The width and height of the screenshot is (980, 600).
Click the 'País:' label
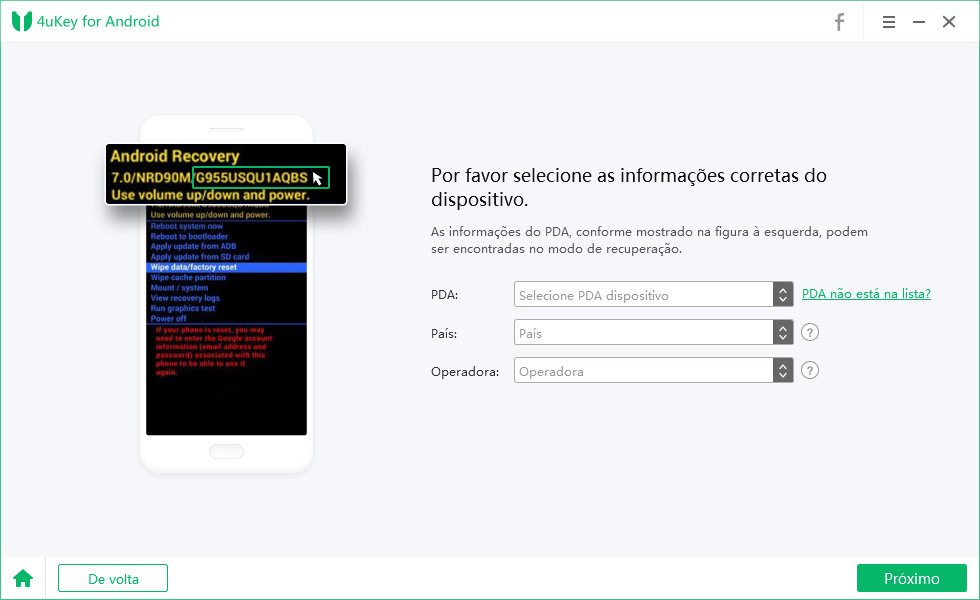pos(444,333)
